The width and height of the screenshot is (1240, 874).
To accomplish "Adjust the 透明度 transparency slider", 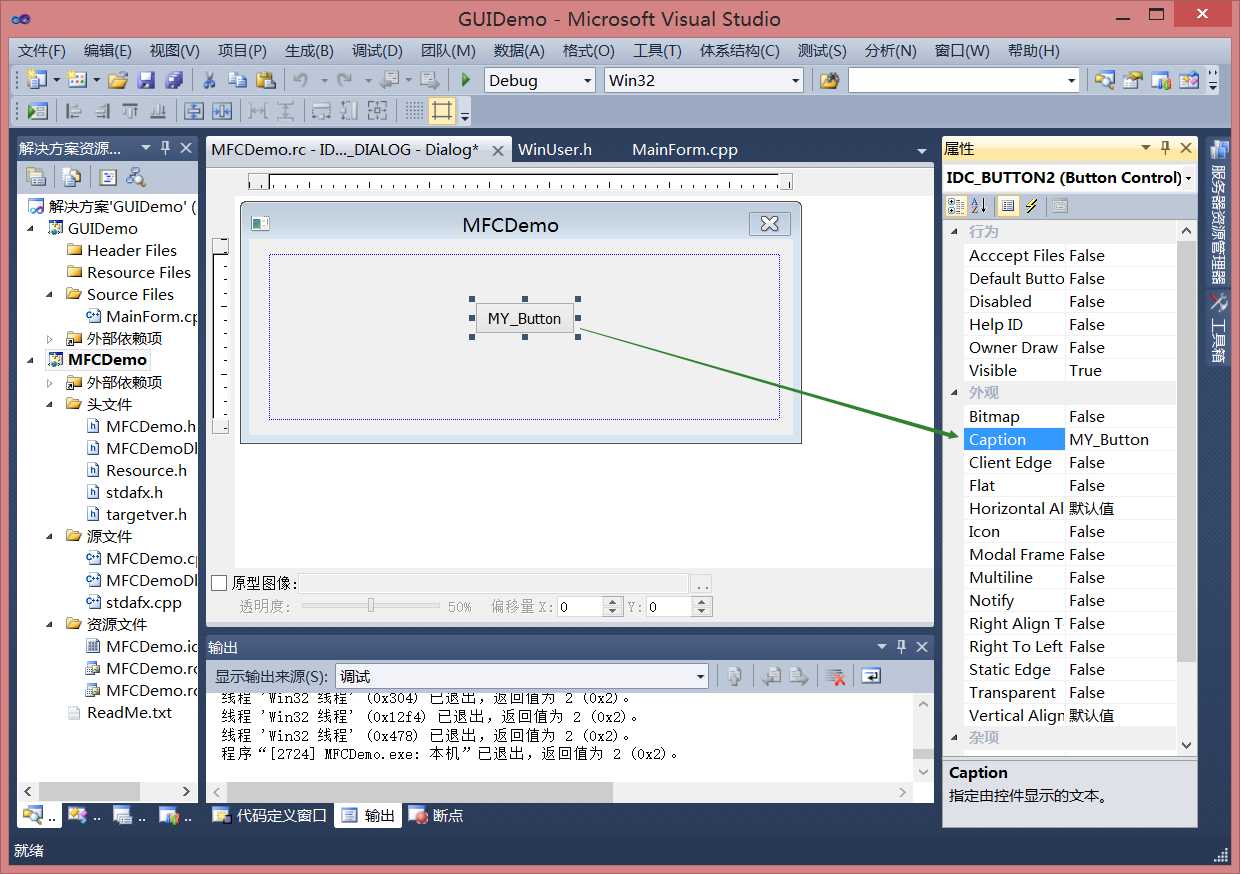I will click(x=371, y=606).
